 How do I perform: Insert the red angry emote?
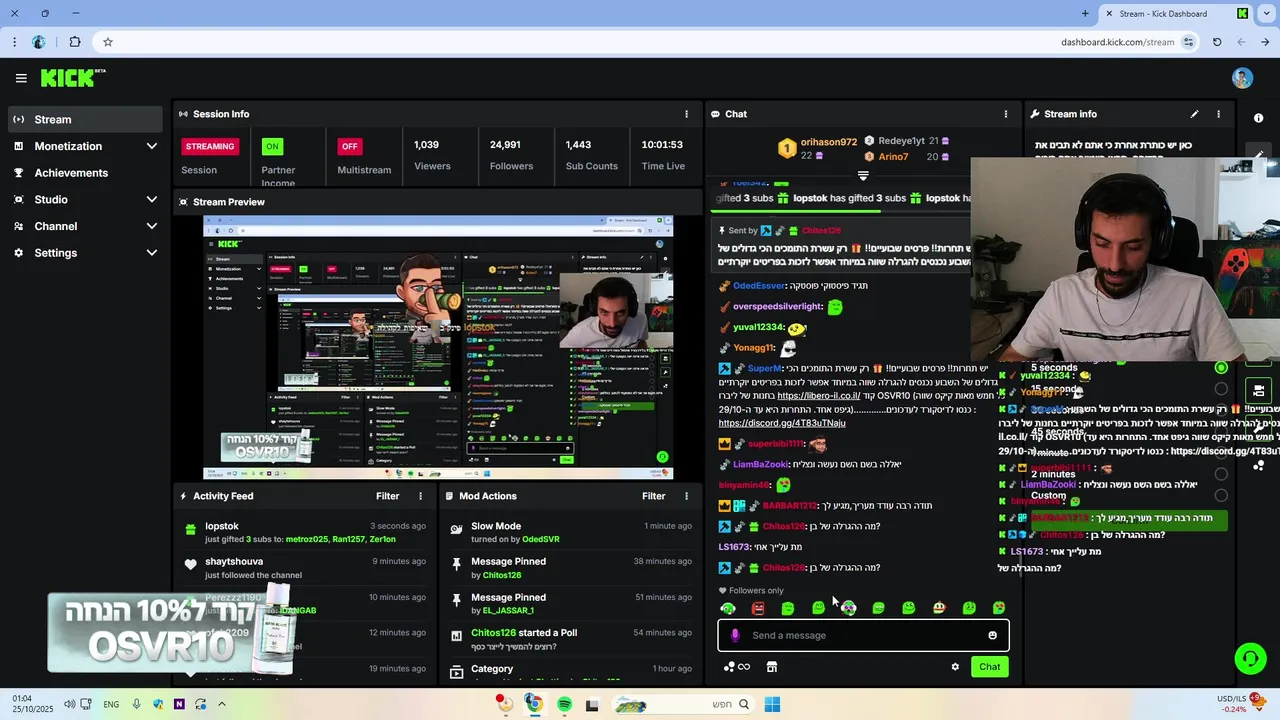758,608
